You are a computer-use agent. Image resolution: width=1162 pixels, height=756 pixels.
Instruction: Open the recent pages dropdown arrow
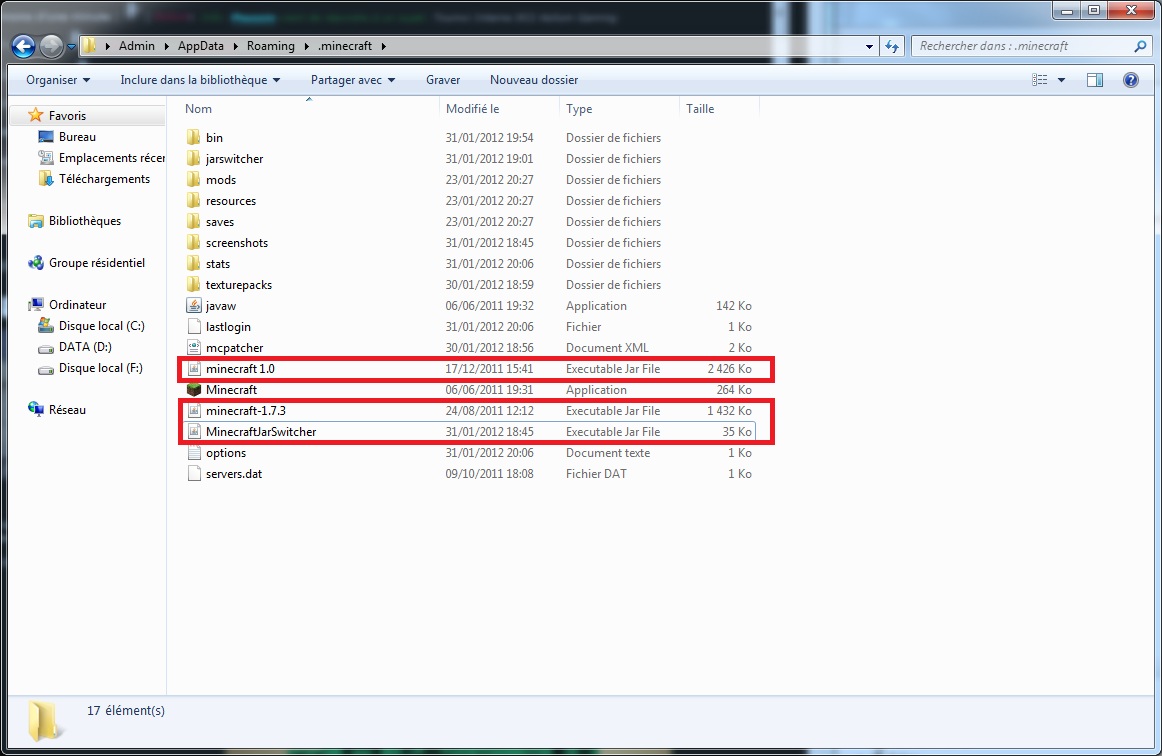pyautogui.click(x=71, y=46)
